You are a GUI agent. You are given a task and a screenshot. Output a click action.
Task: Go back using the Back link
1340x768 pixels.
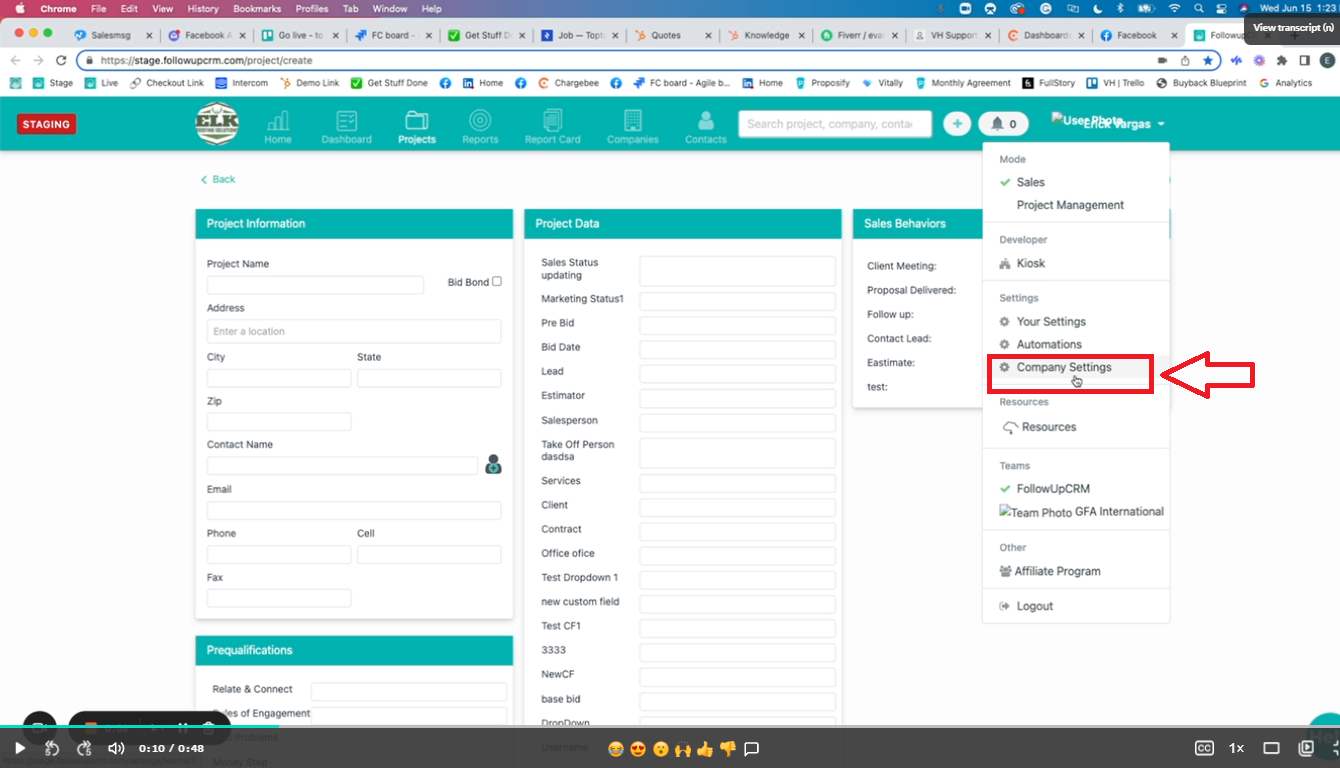click(218, 179)
